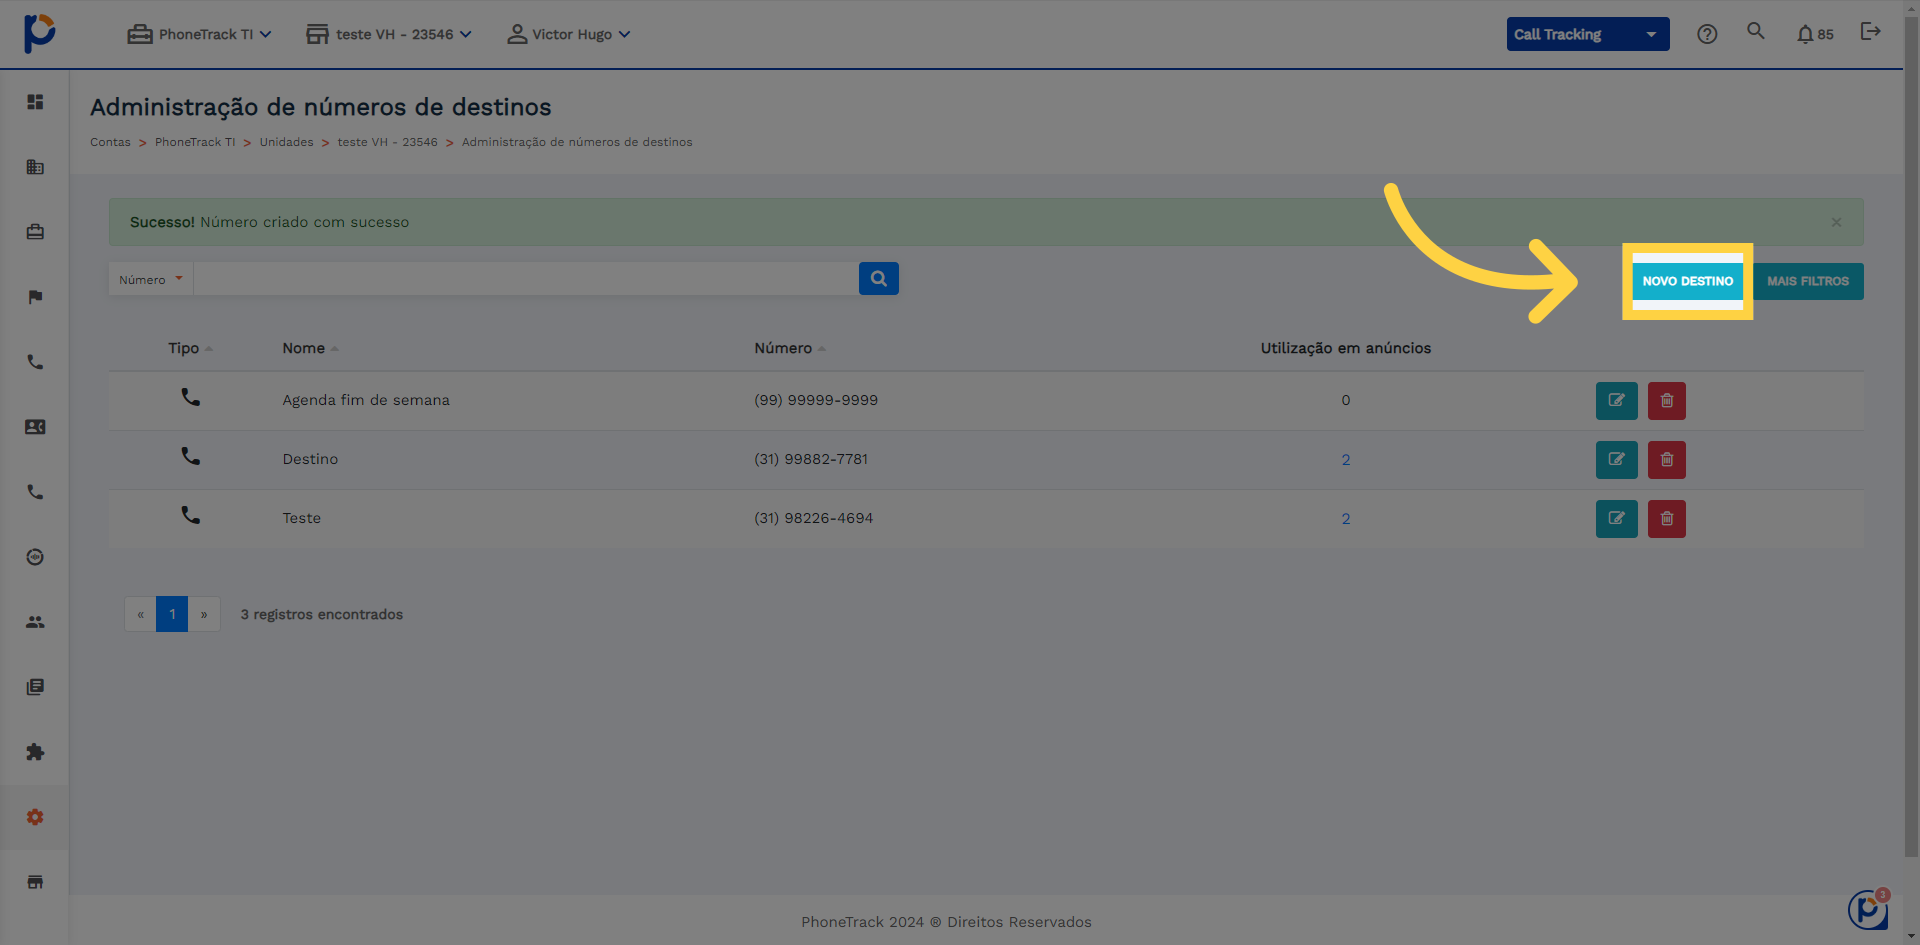This screenshot has height=945, width=1920.
Task: Click the logout icon in top bar
Action: pos(1870,32)
